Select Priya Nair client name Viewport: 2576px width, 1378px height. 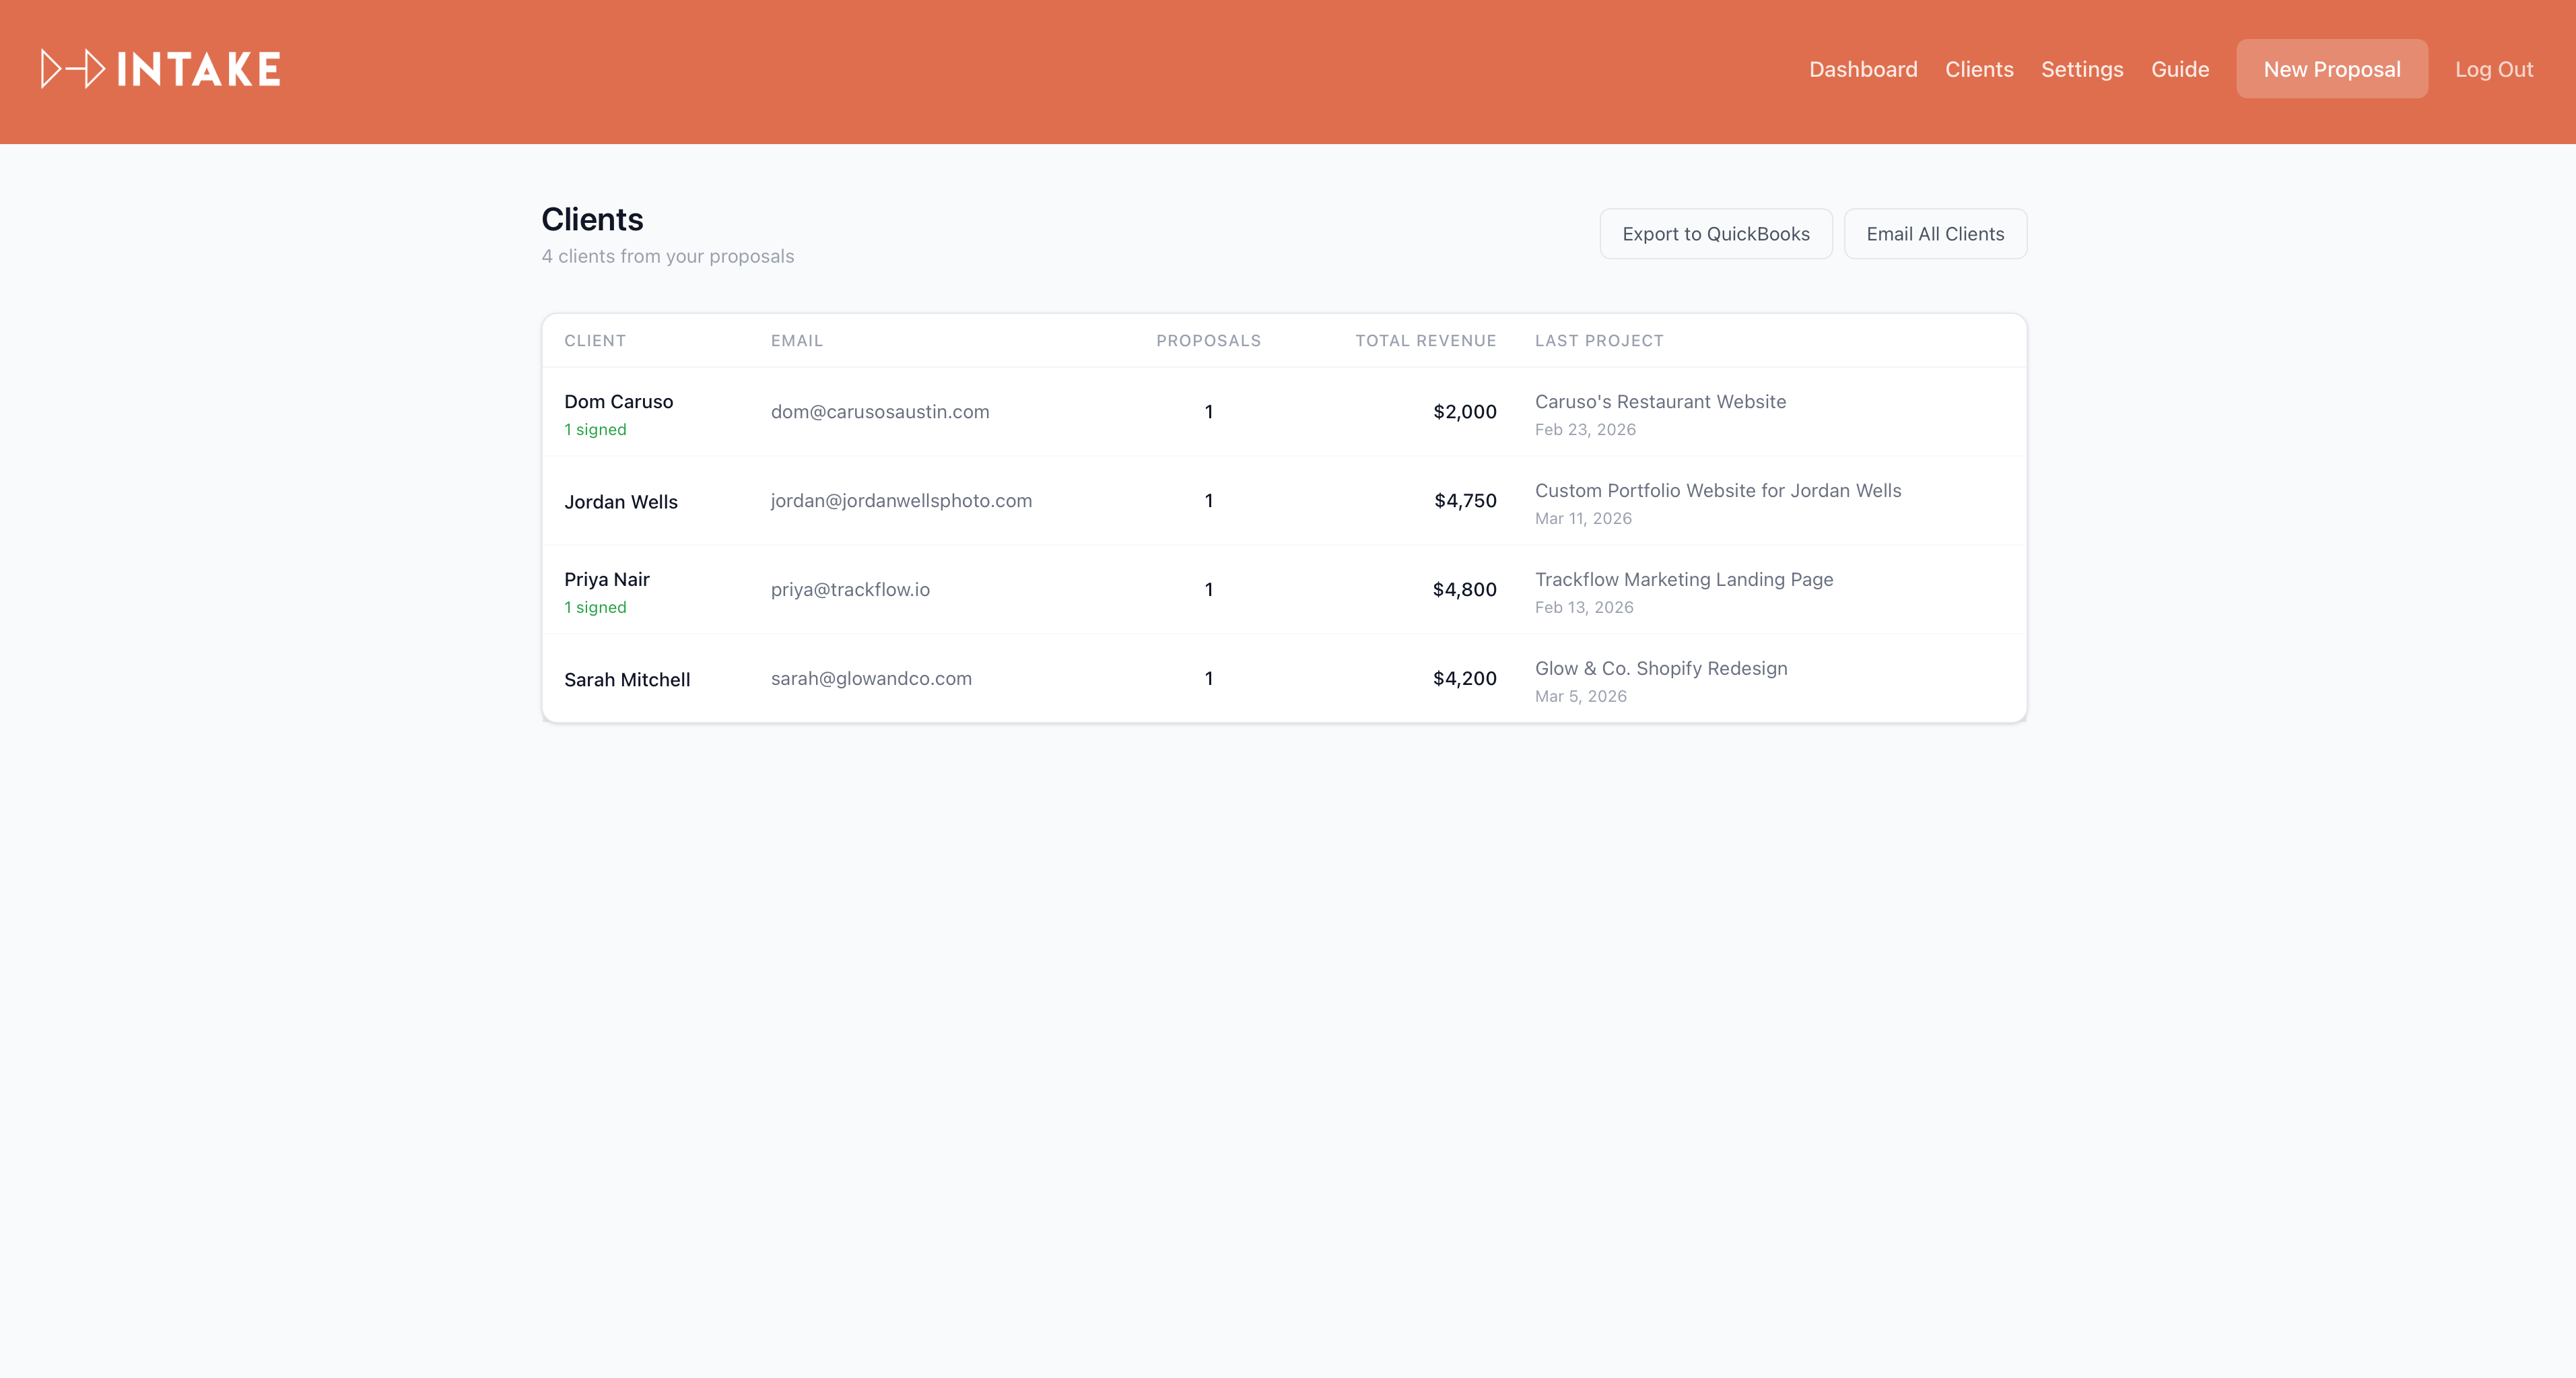[x=606, y=579]
